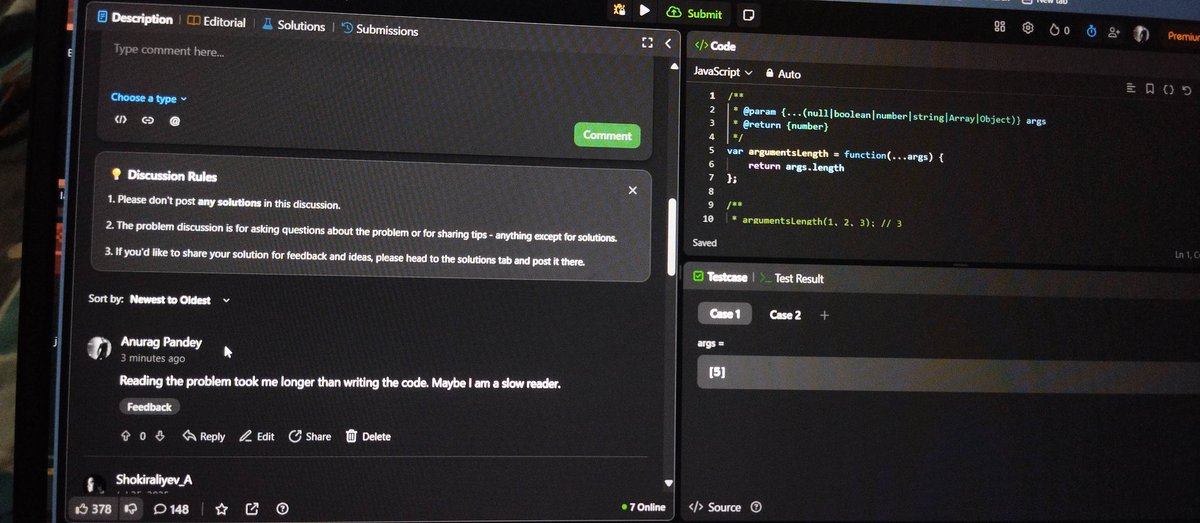The width and height of the screenshot is (1200, 523).
Task: Reply to Anurag Pandey's comment
Action: coord(204,436)
